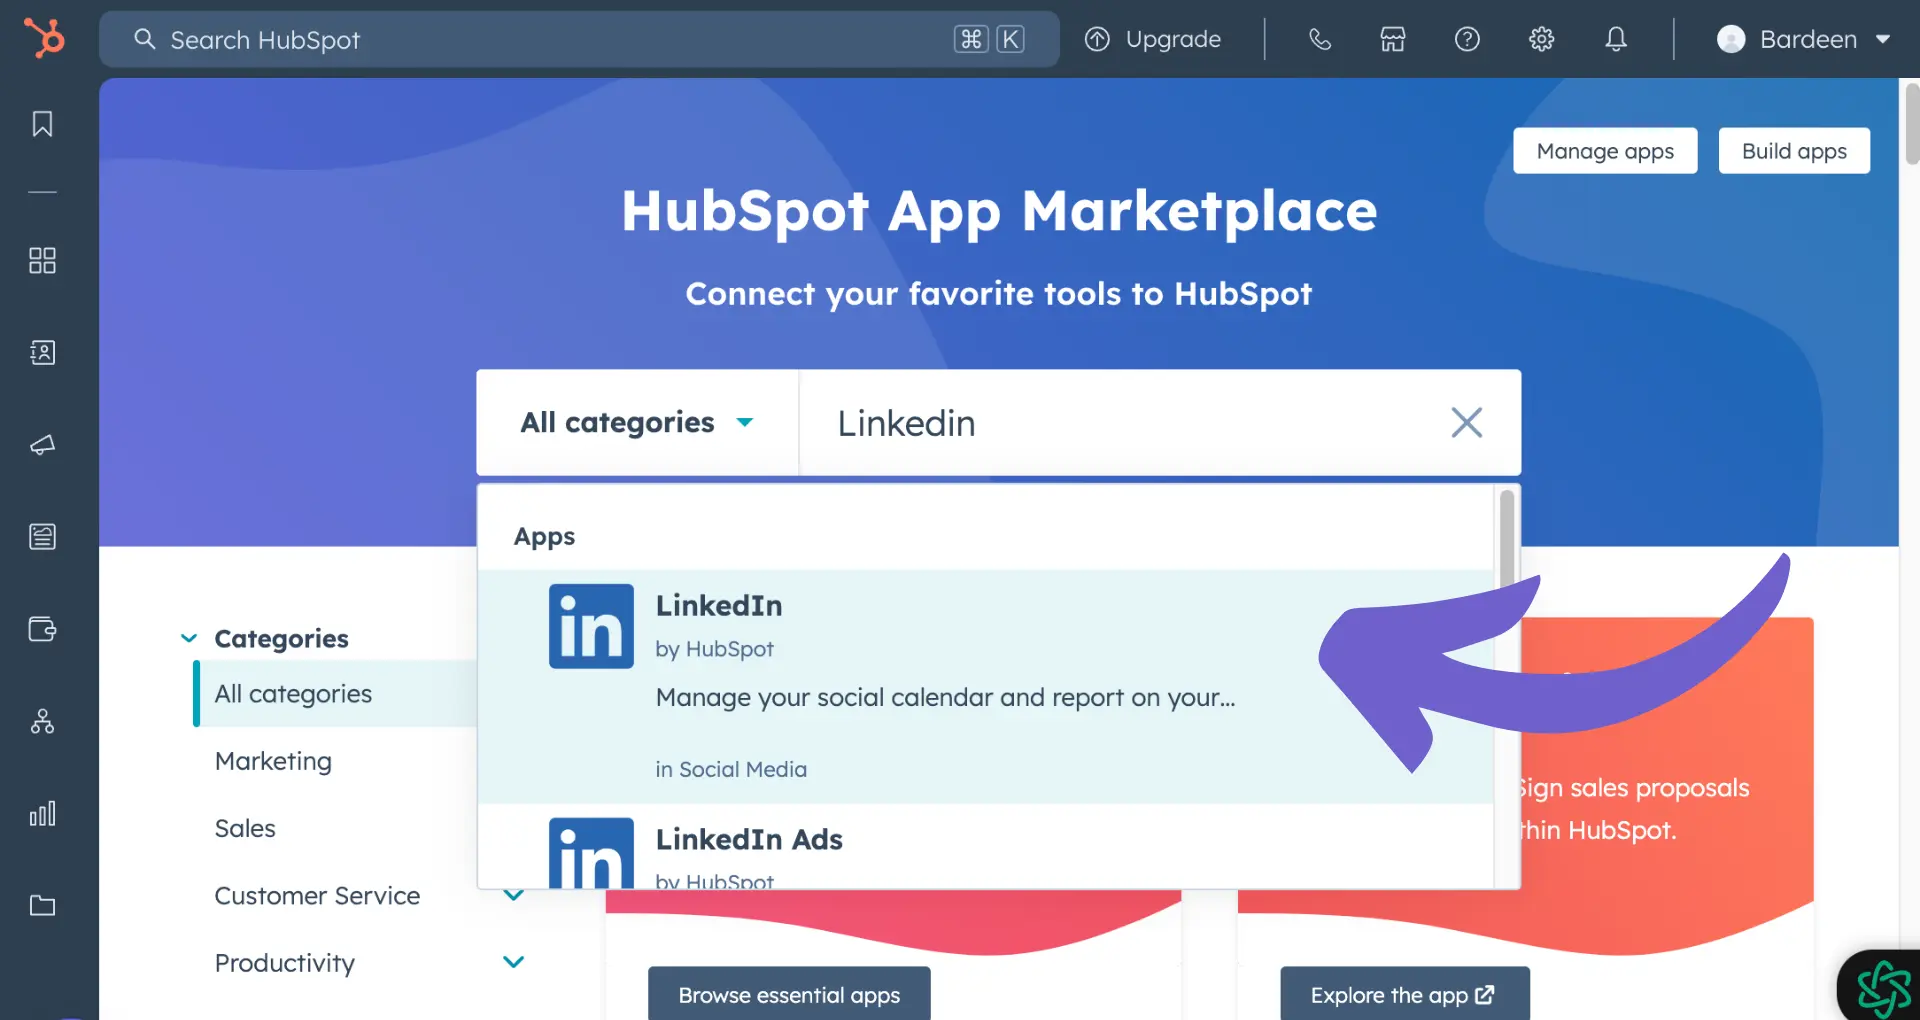Open the Automation sidebar icon
This screenshot has height=1020, width=1920.
42,721
